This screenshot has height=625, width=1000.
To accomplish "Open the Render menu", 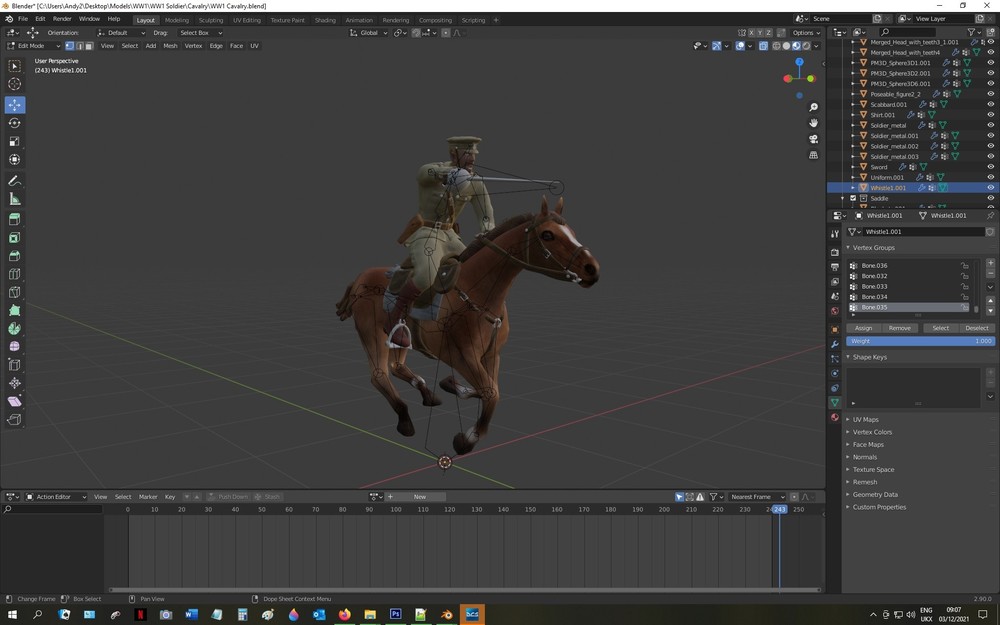I will point(62,19).
